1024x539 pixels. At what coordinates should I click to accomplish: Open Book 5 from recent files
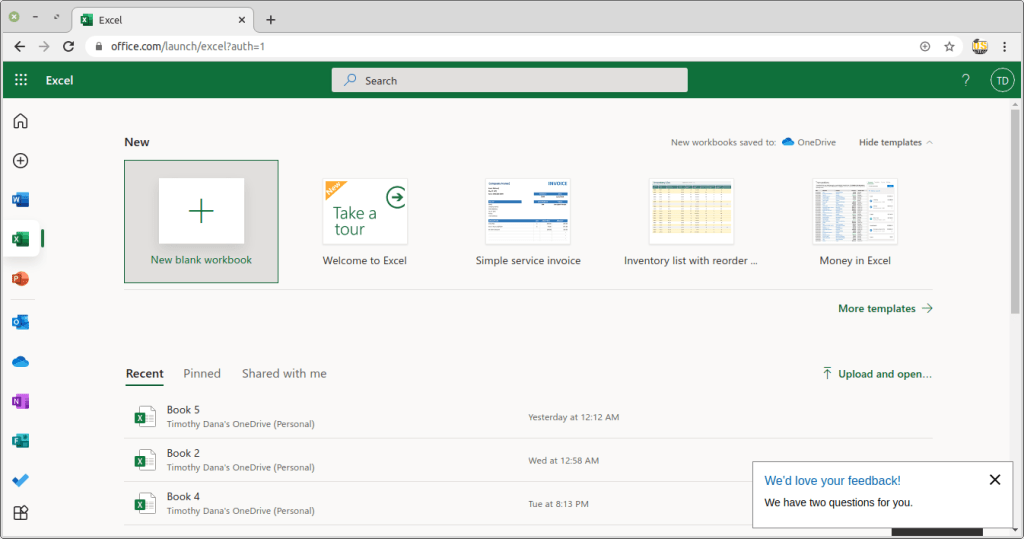click(183, 410)
